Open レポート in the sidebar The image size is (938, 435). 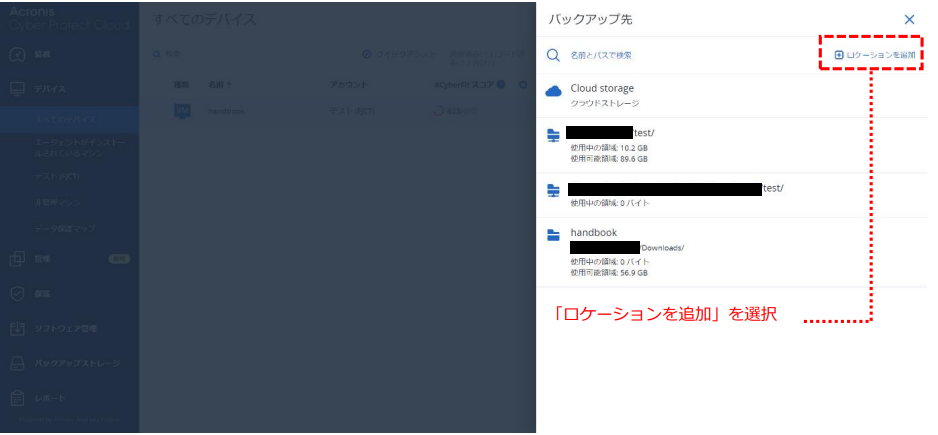point(50,398)
